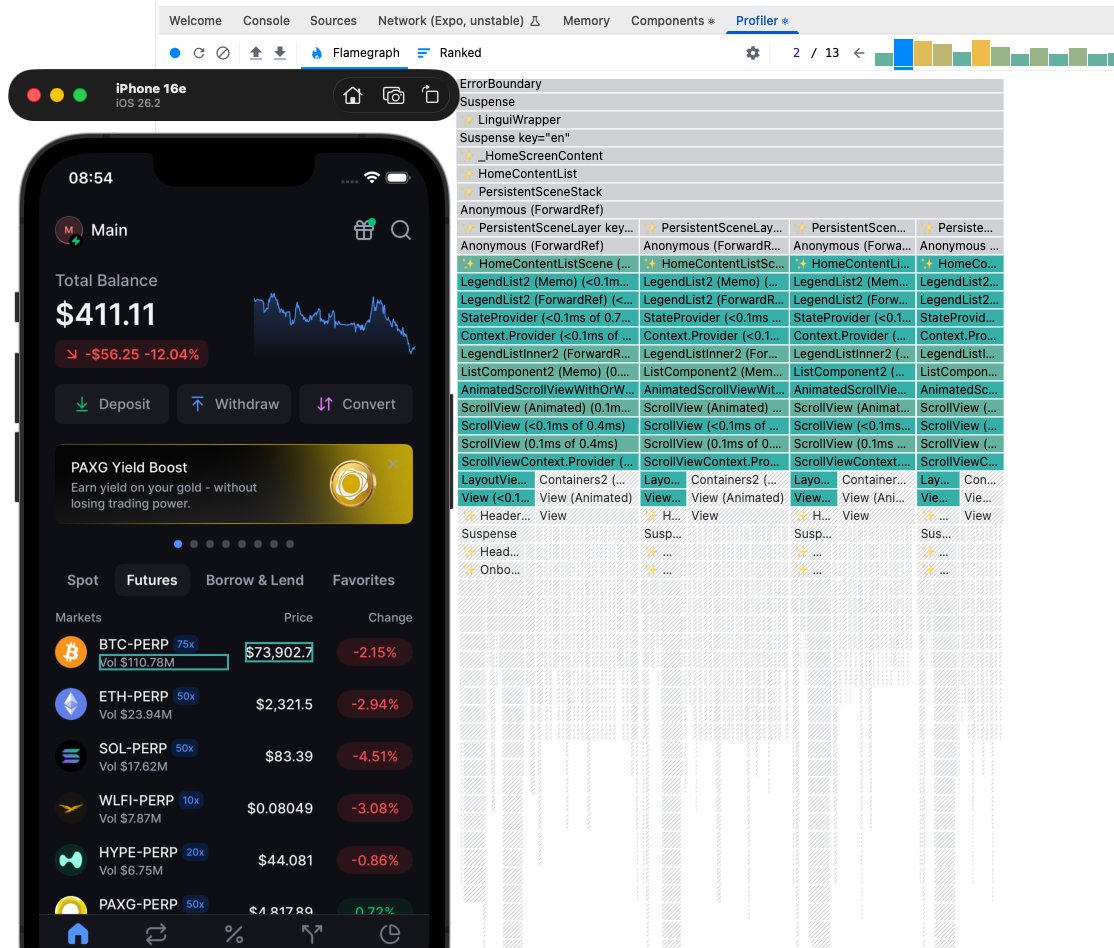Switch to the Sources tab
Image resolution: width=1114 pixels, height=948 pixels.
[333, 21]
